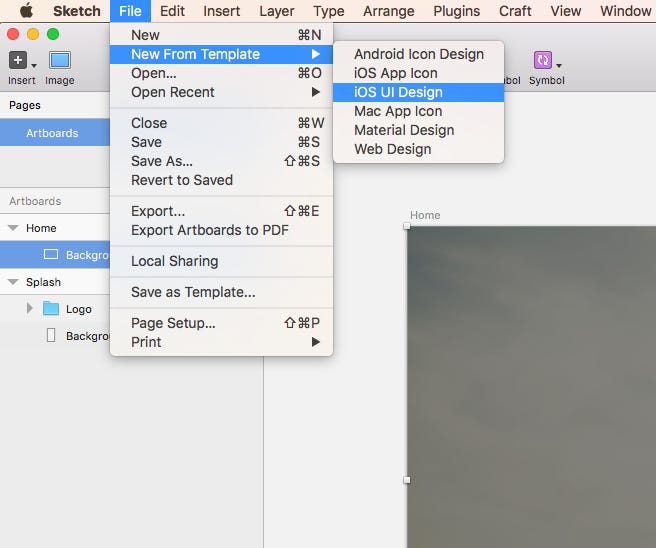Viewport: 656px width, 548px height.
Task: Click the green zoom window button
Action: [53, 34]
